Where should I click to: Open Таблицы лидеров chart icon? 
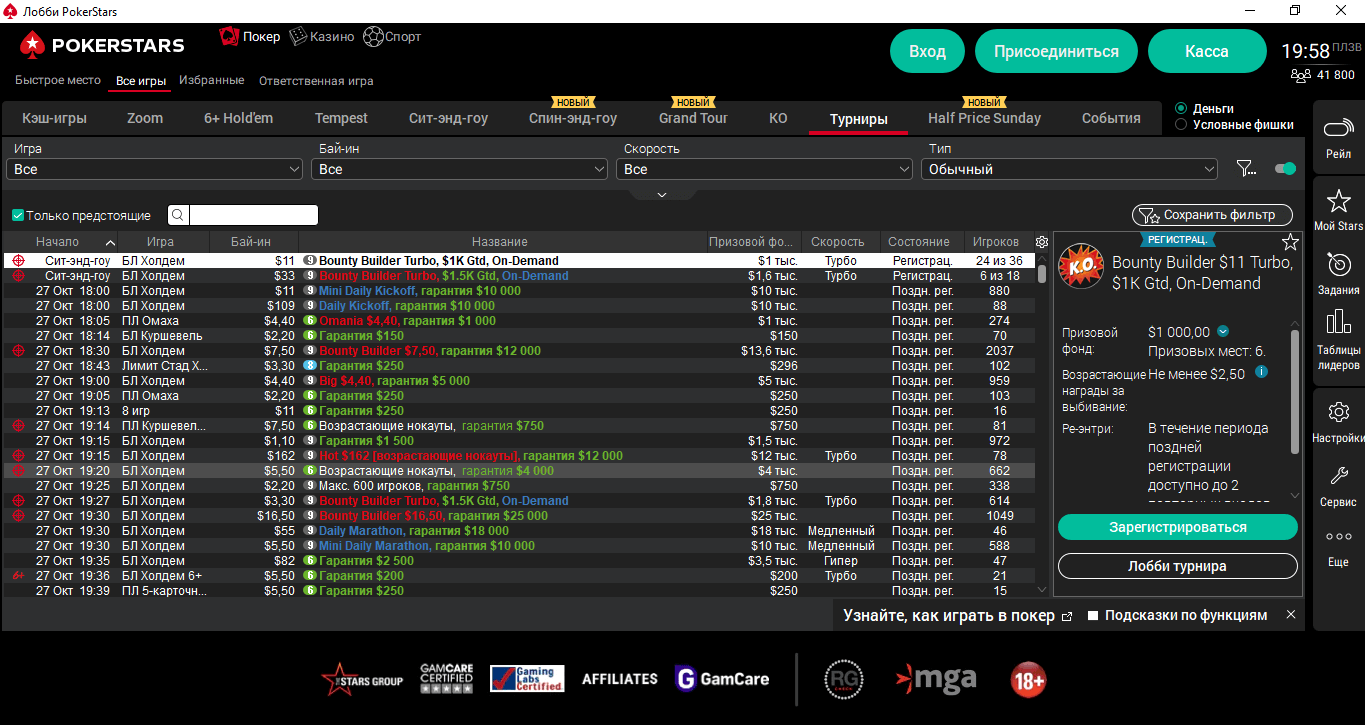click(1338, 323)
